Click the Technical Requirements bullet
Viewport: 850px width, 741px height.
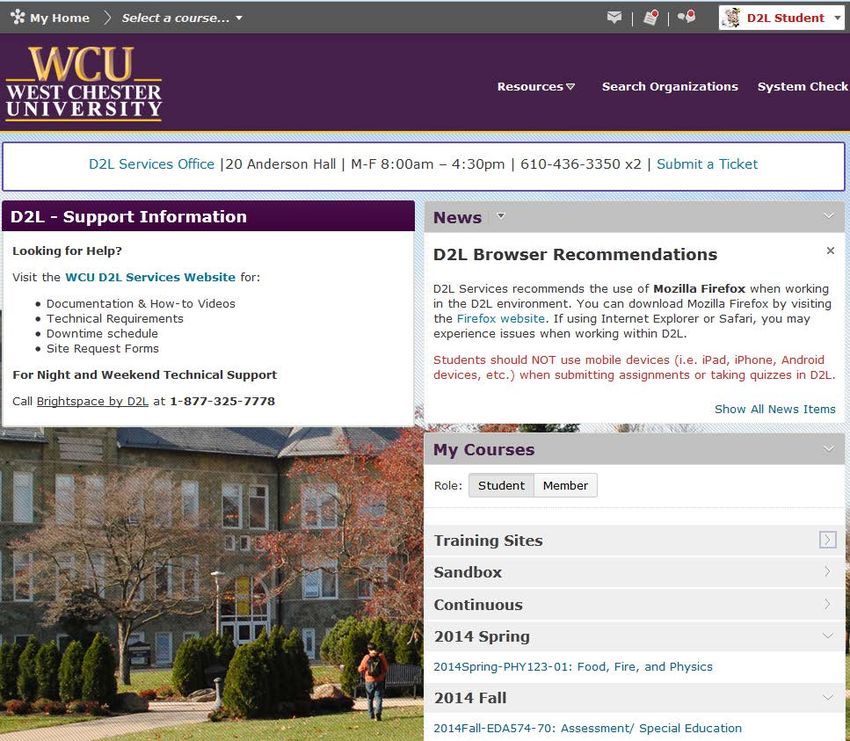(x=115, y=318)
